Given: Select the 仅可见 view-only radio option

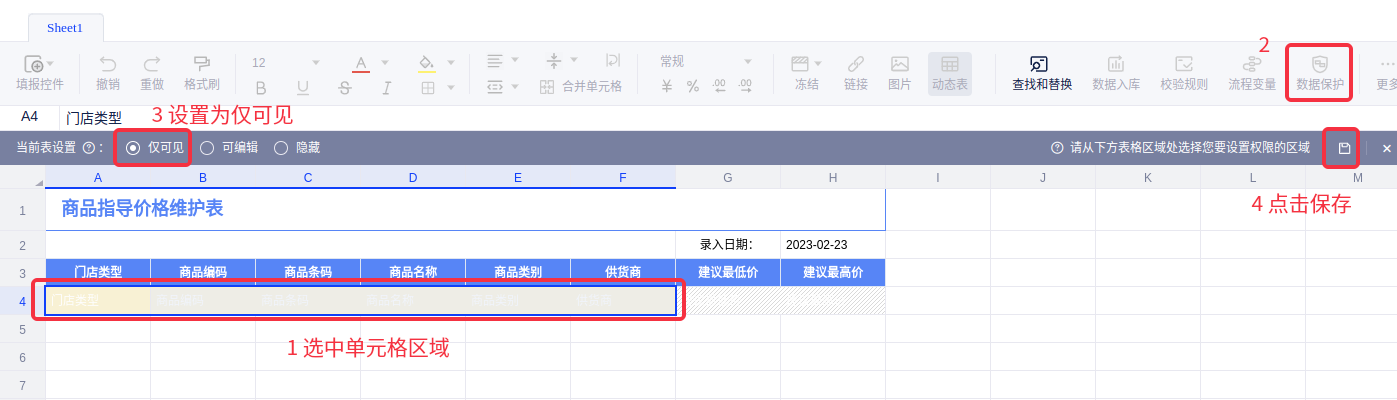Looking at the screenshot, I should (x=133, y=148).
